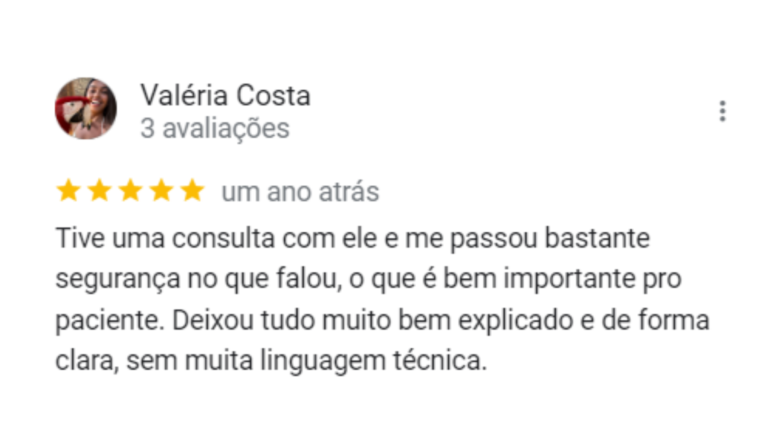Viewport: 768px width, 432px height.
Task: Select the fifth yellow rating star
Action: pos(192,191)
